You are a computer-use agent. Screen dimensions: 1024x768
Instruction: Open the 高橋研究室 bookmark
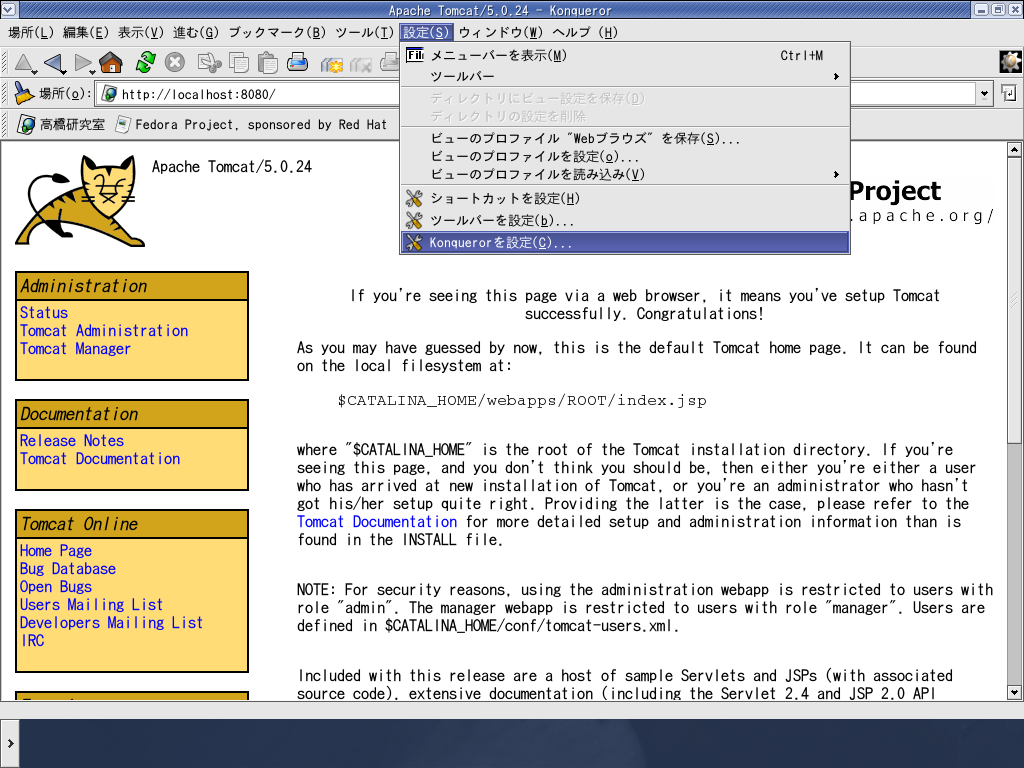61,124
